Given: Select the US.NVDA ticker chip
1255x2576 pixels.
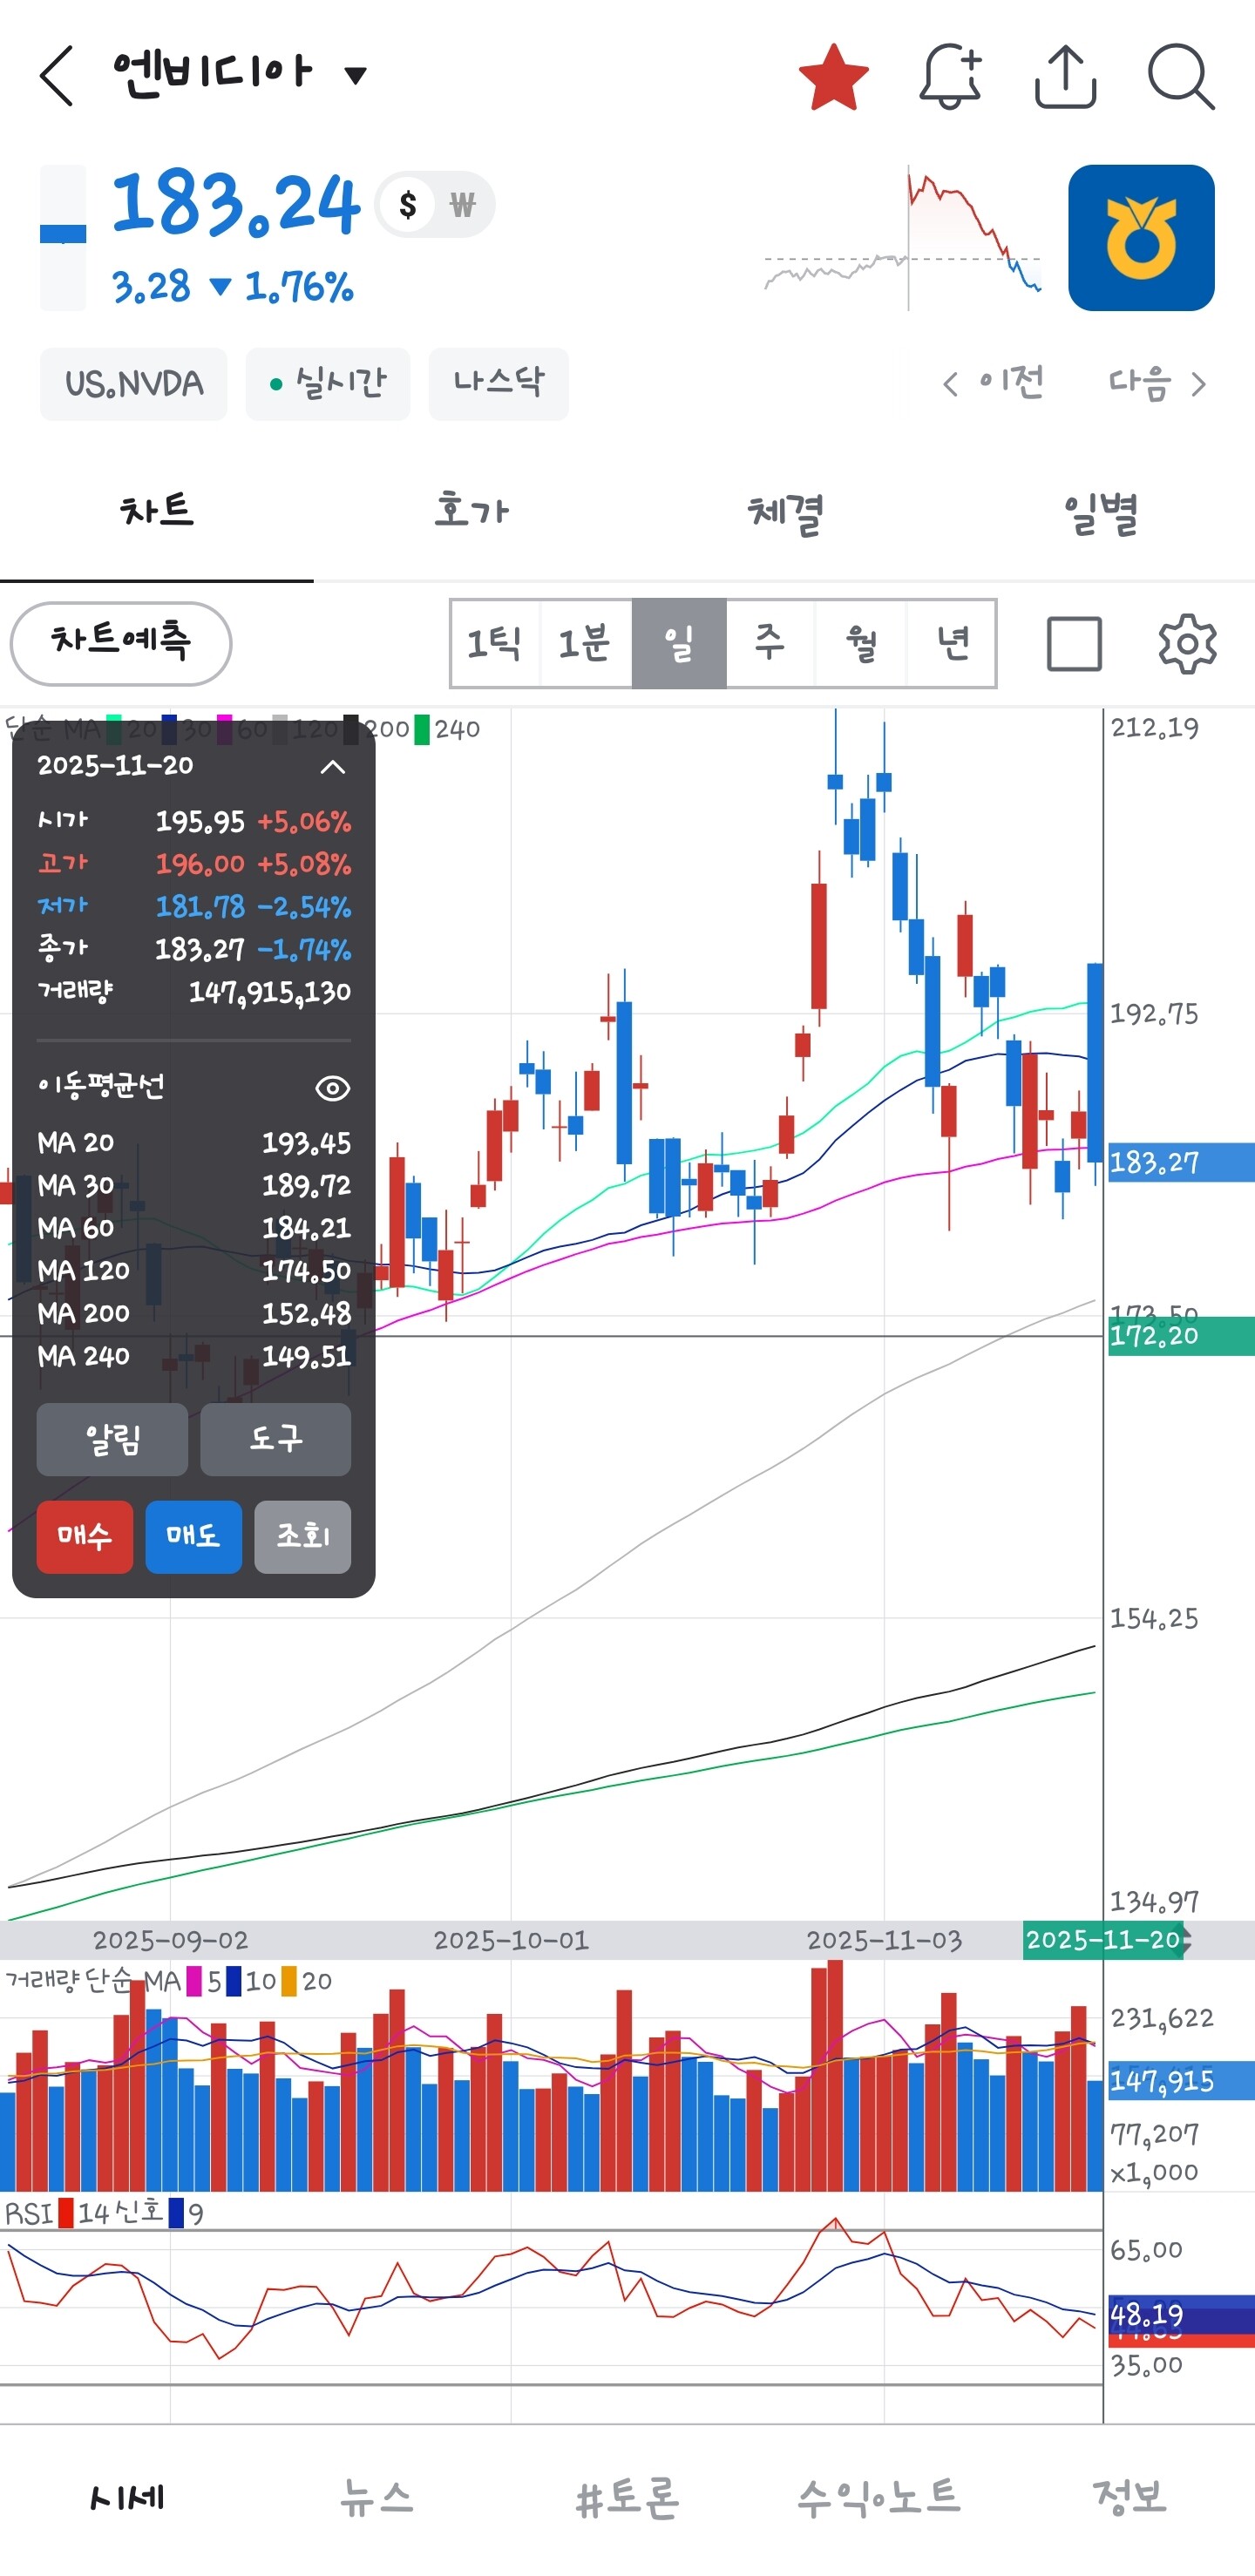Looking at the screenshot, I should (x=134, y=384).
